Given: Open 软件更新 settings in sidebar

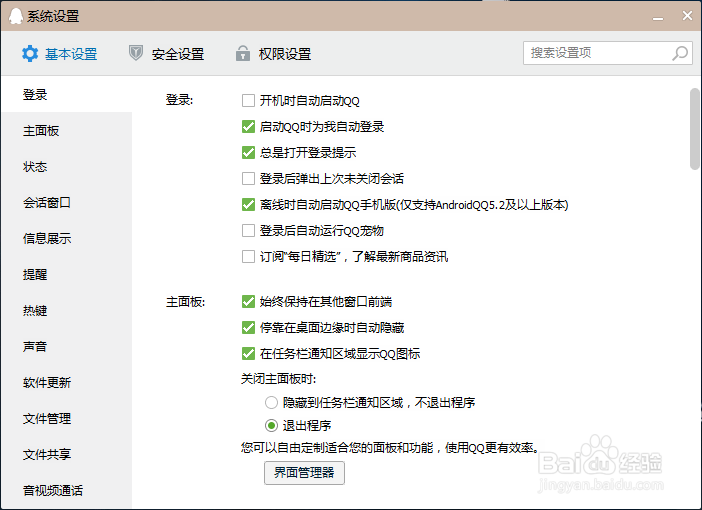Looking at the screenshot, I should [67, 382].
